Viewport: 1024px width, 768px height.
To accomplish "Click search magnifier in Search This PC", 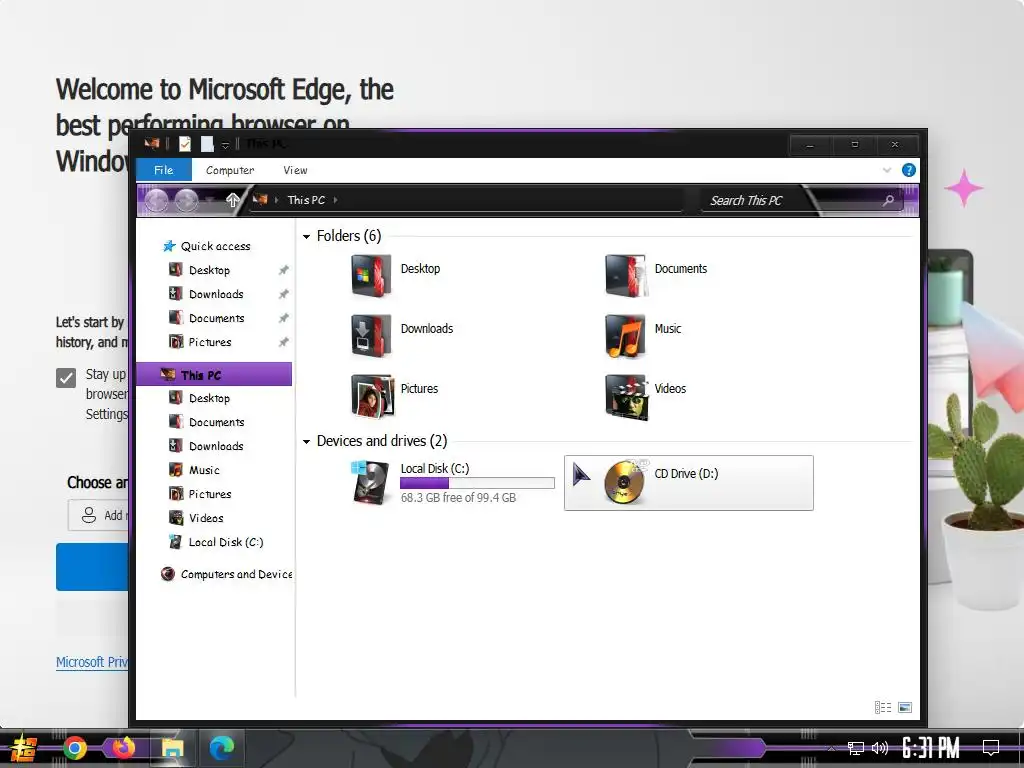I will coord(888,200).
